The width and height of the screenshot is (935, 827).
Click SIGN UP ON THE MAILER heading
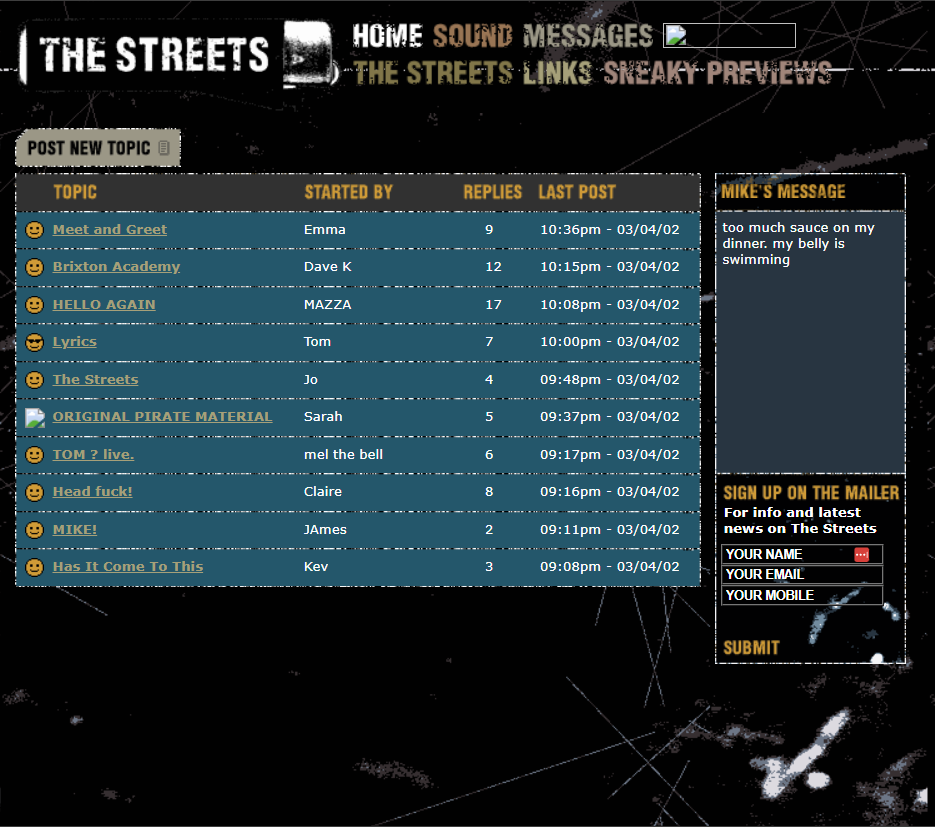(811, 493)
